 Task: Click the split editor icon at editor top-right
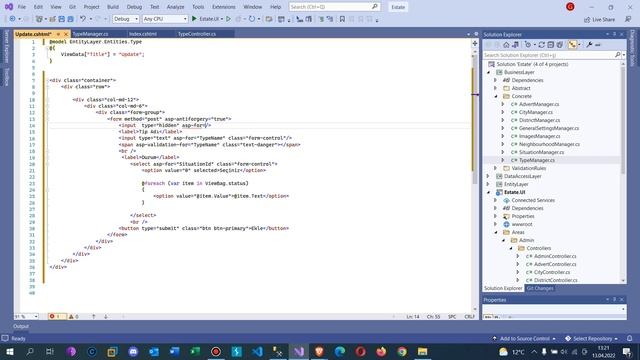tap(475, 43)
